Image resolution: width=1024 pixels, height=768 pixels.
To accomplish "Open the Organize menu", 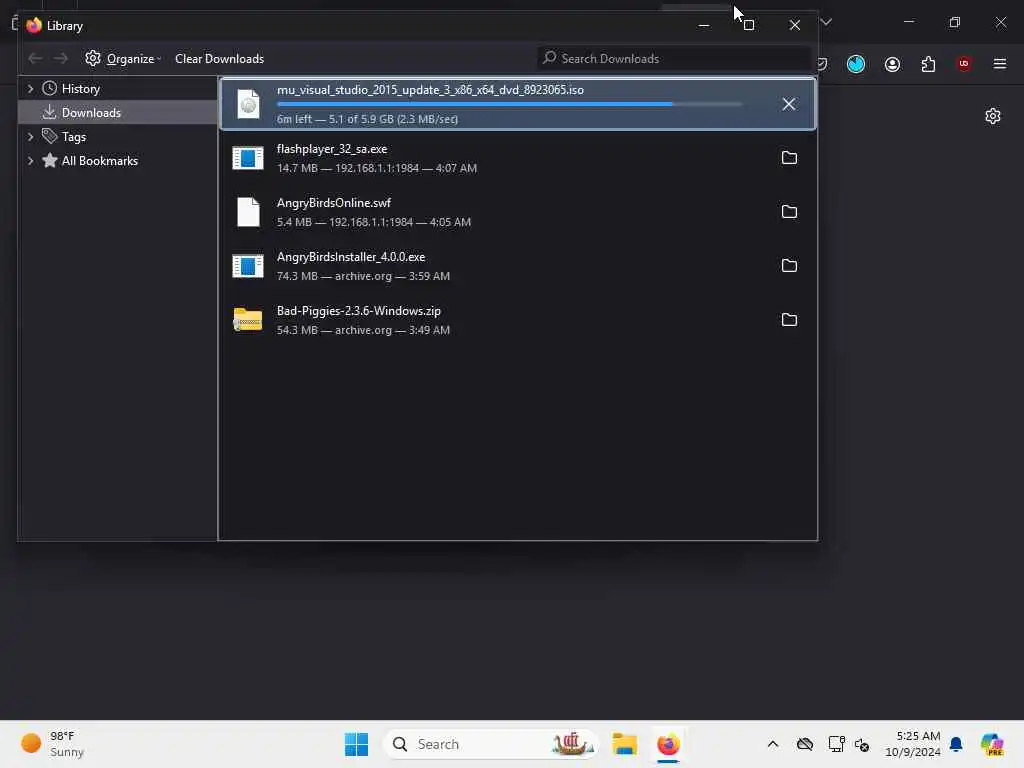I will point(123,59).
